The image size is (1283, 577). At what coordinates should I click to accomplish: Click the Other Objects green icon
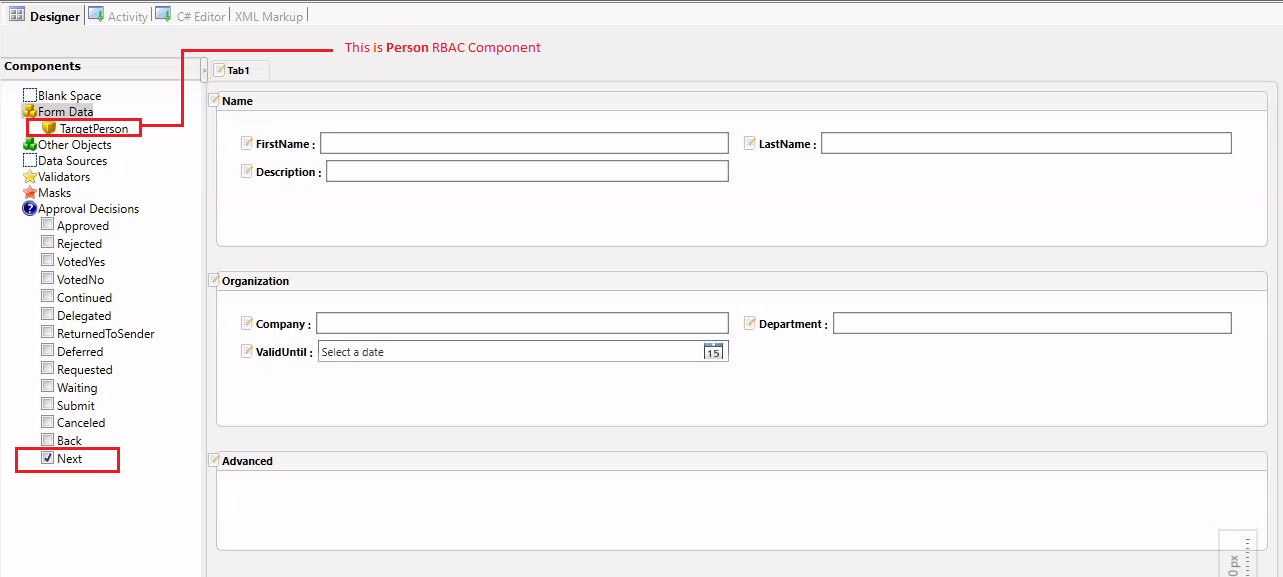tap(30, 144)
